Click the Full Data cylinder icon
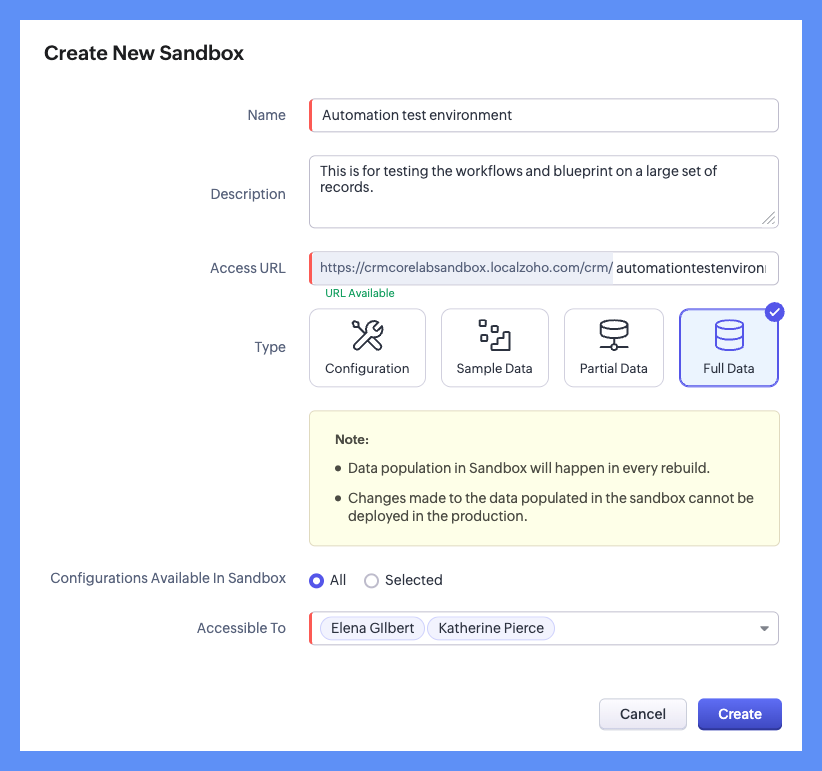 (728, 335)
